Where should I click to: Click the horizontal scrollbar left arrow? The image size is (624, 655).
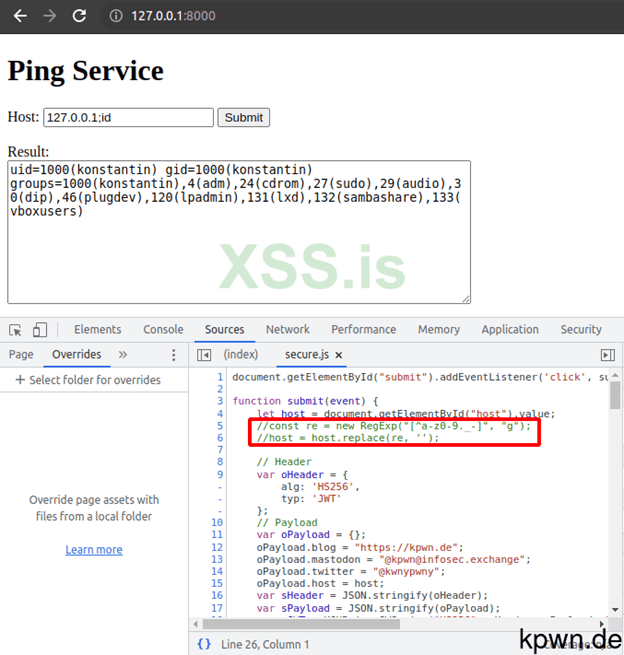[195, 624]
